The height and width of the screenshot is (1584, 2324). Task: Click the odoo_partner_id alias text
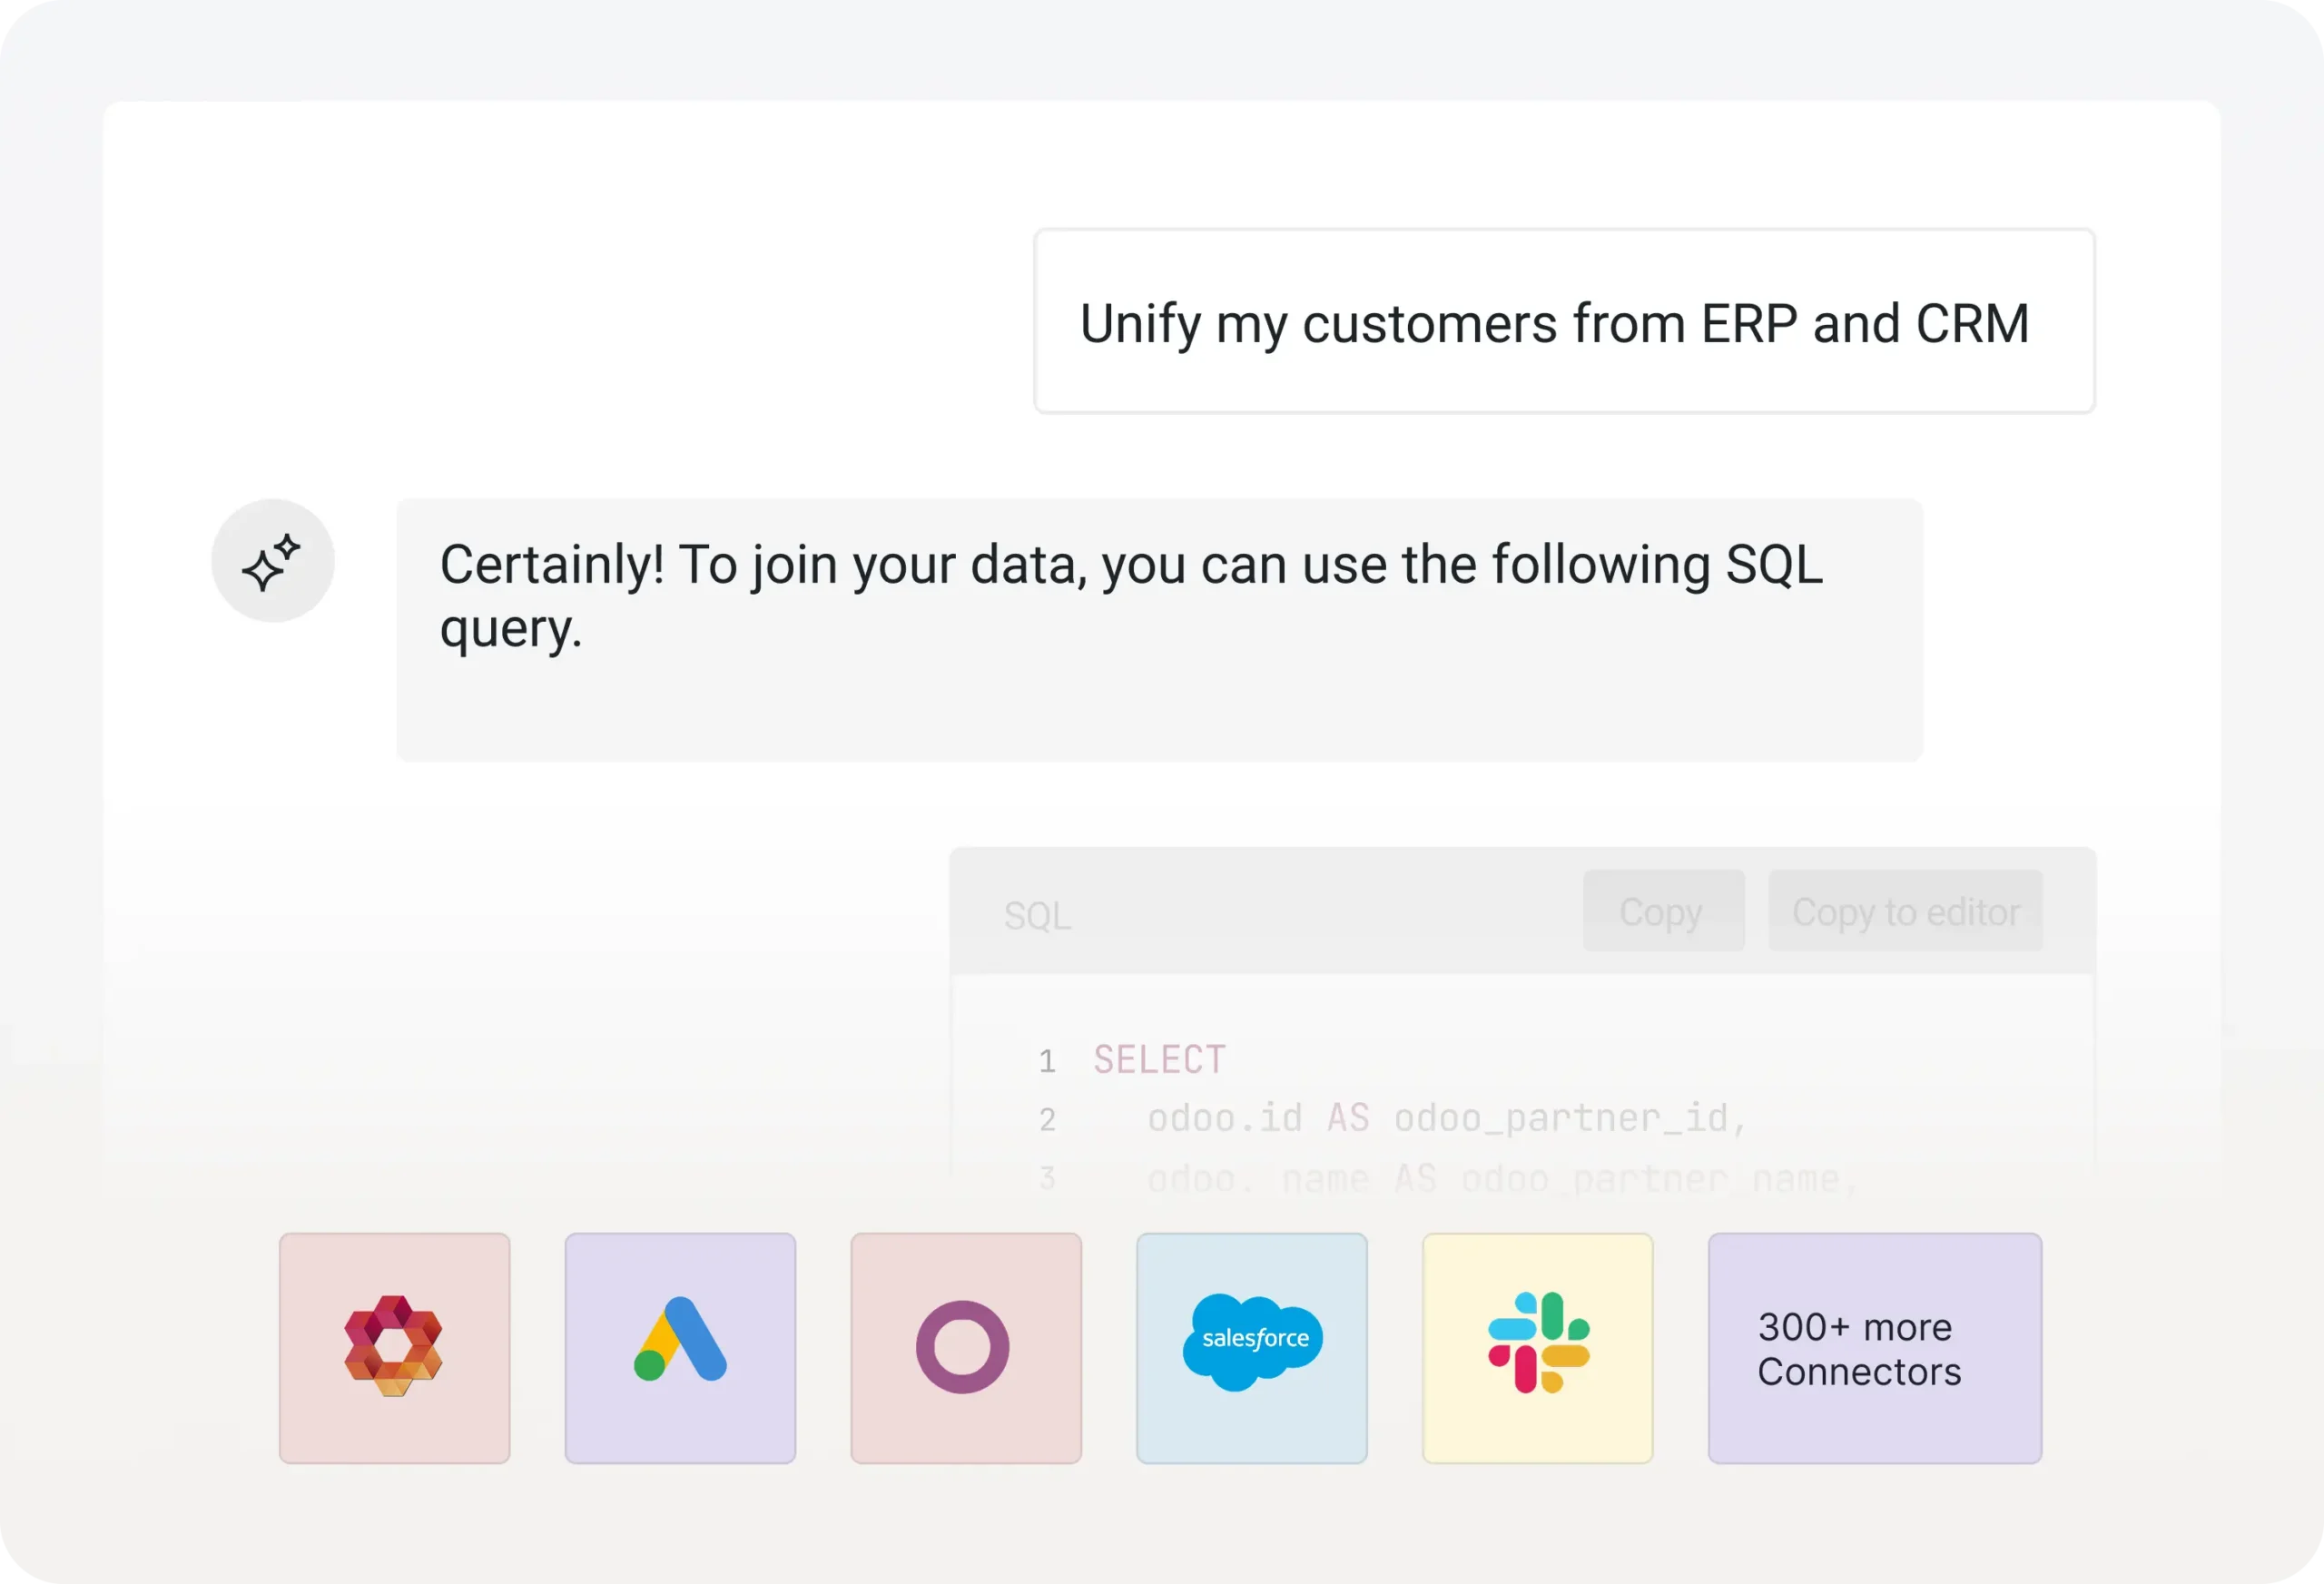1570,1119
